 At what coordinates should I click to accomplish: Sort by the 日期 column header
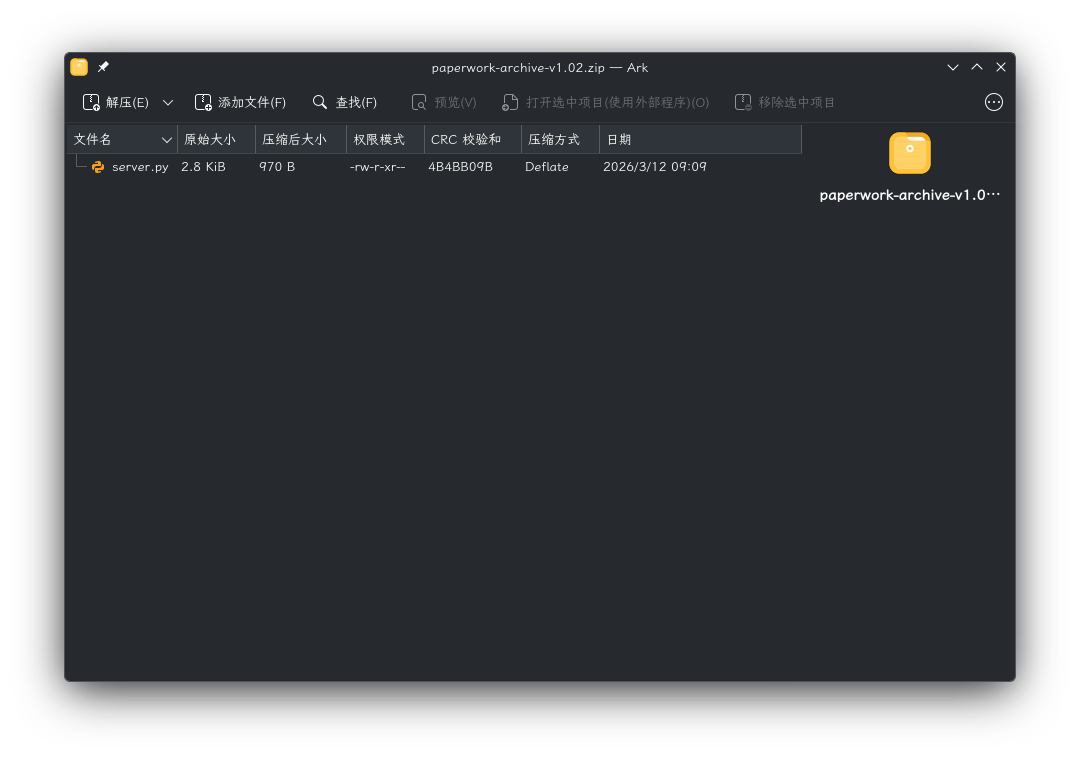click(x=700, y=140)
